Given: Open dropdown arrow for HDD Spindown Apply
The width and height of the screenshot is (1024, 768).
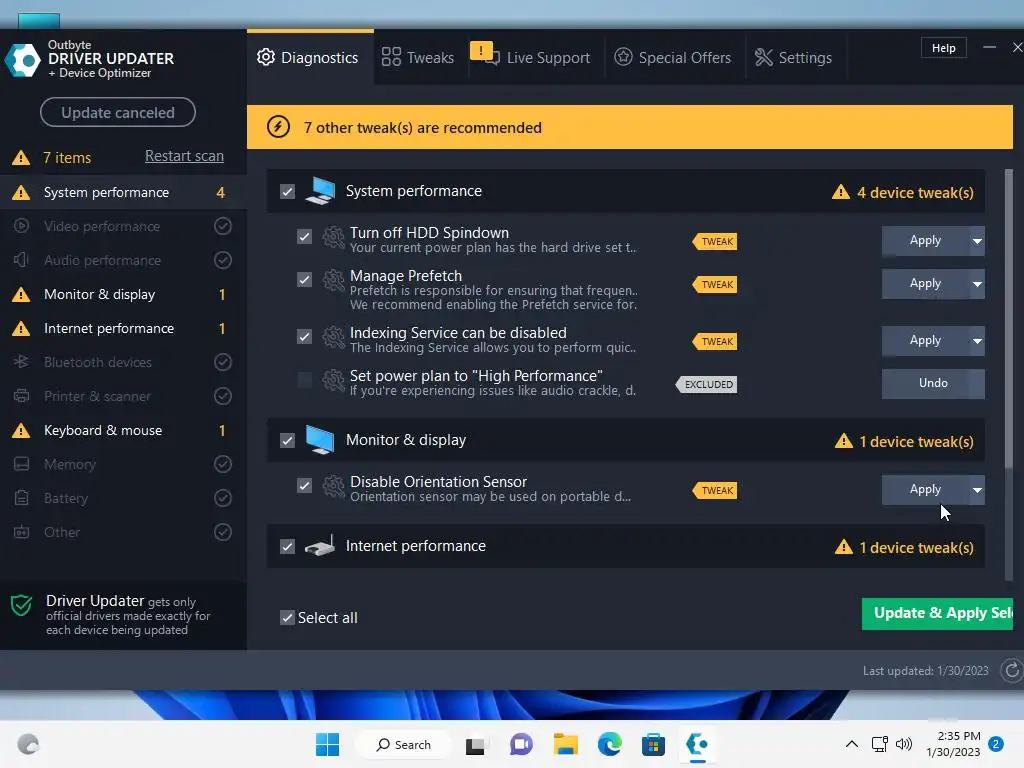Looking at the screenshot, I should coord(977,241).
